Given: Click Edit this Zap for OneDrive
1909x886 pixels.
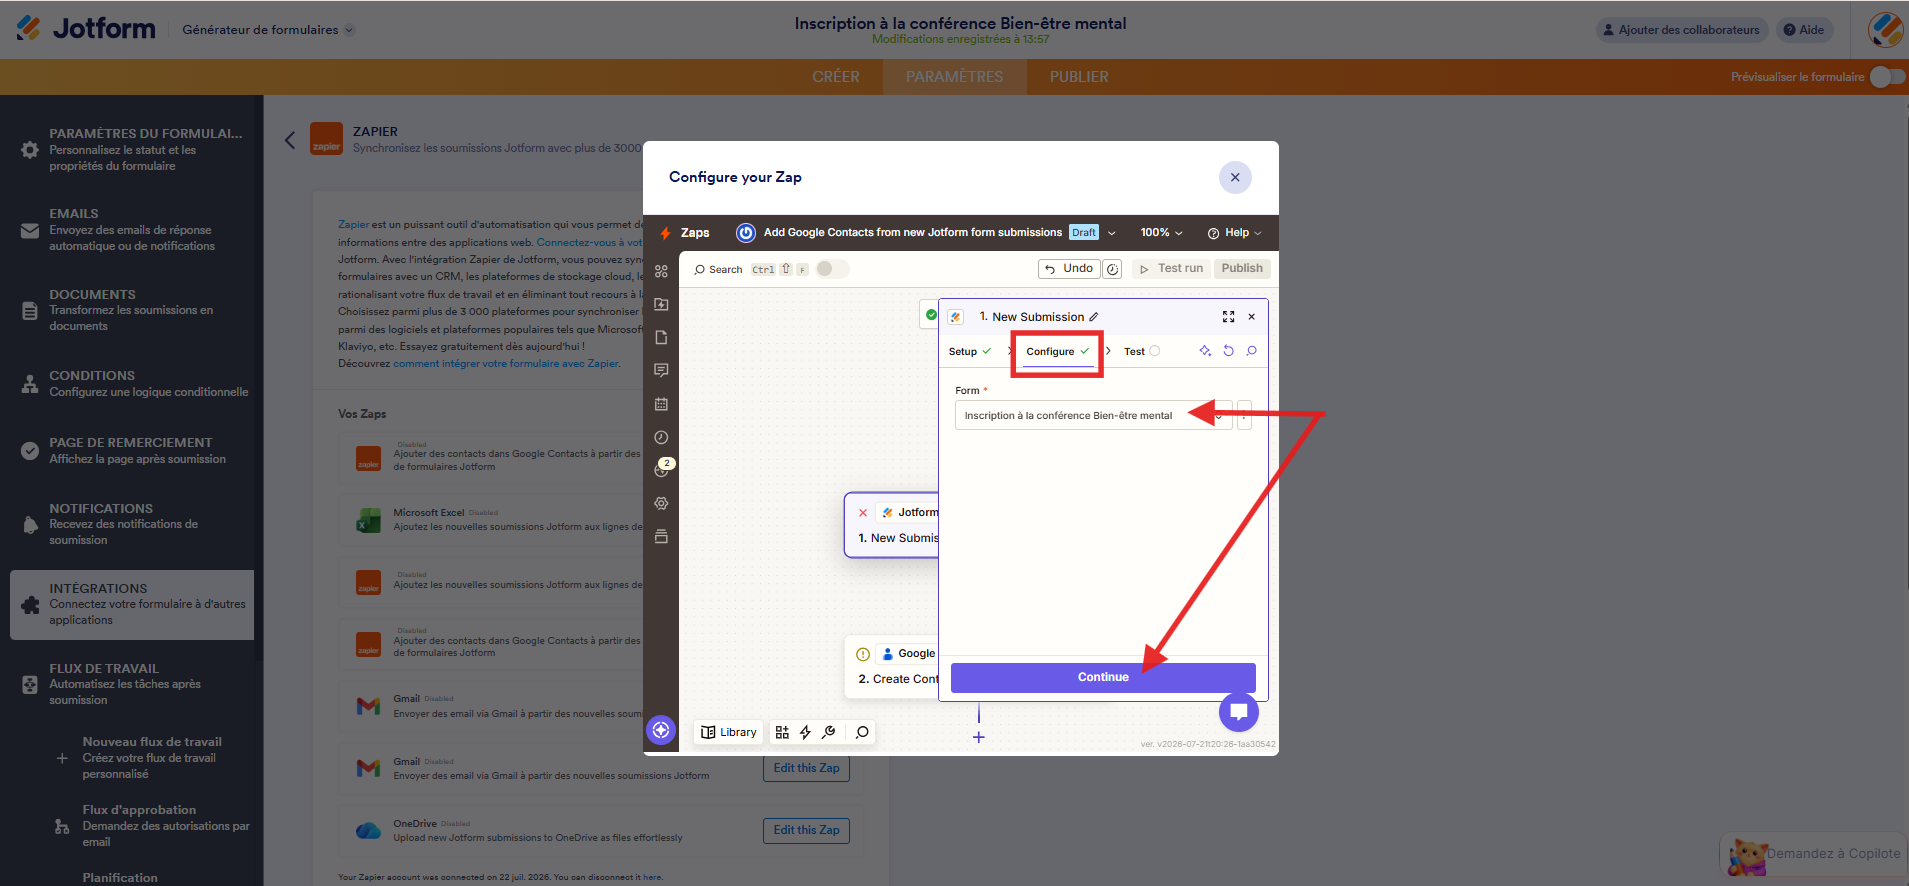Looking at the screenshot, I should pos(806,830).
